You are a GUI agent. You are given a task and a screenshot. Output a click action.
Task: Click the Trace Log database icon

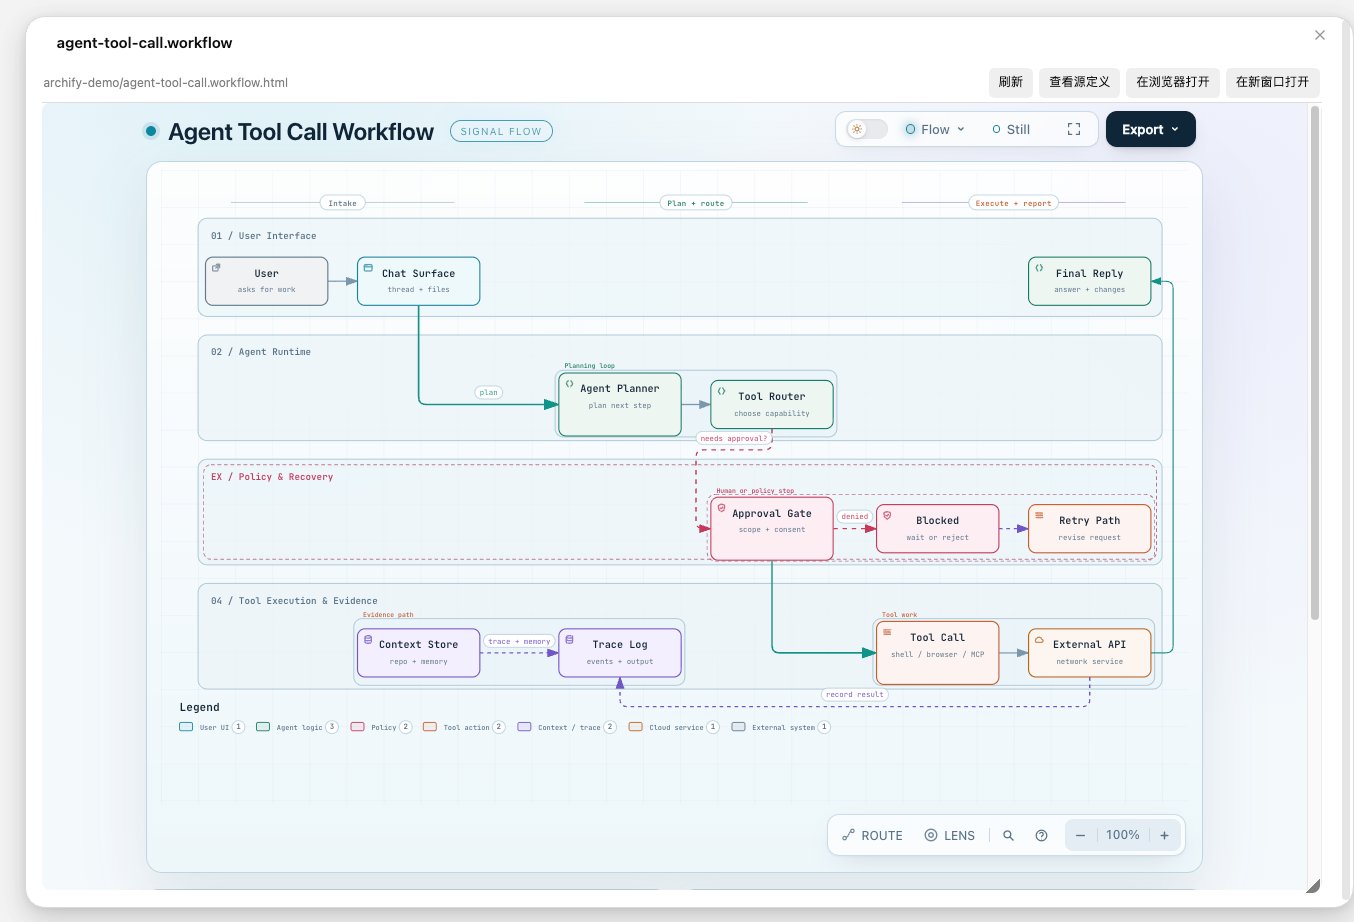click(569, 639)
